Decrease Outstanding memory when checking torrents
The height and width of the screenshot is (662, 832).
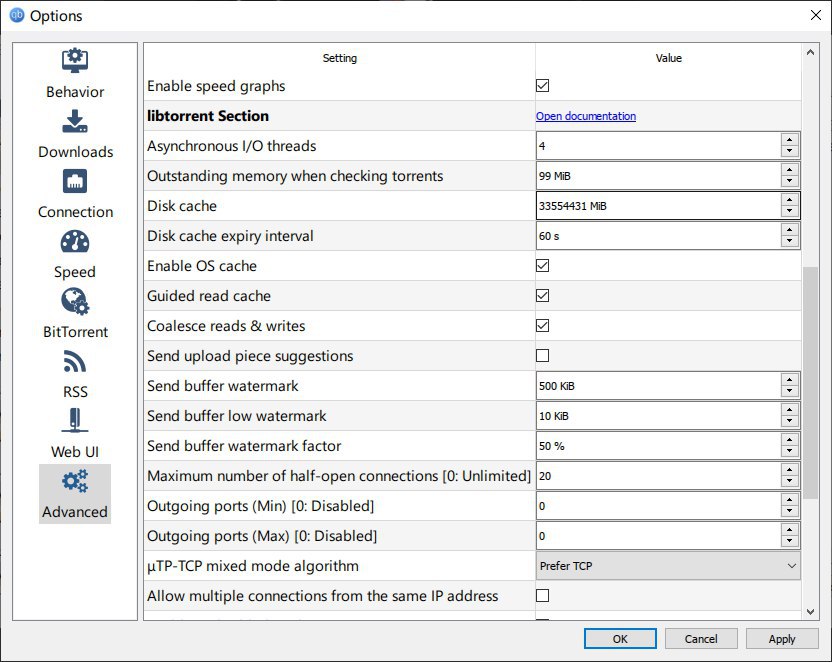pos(790,181)
